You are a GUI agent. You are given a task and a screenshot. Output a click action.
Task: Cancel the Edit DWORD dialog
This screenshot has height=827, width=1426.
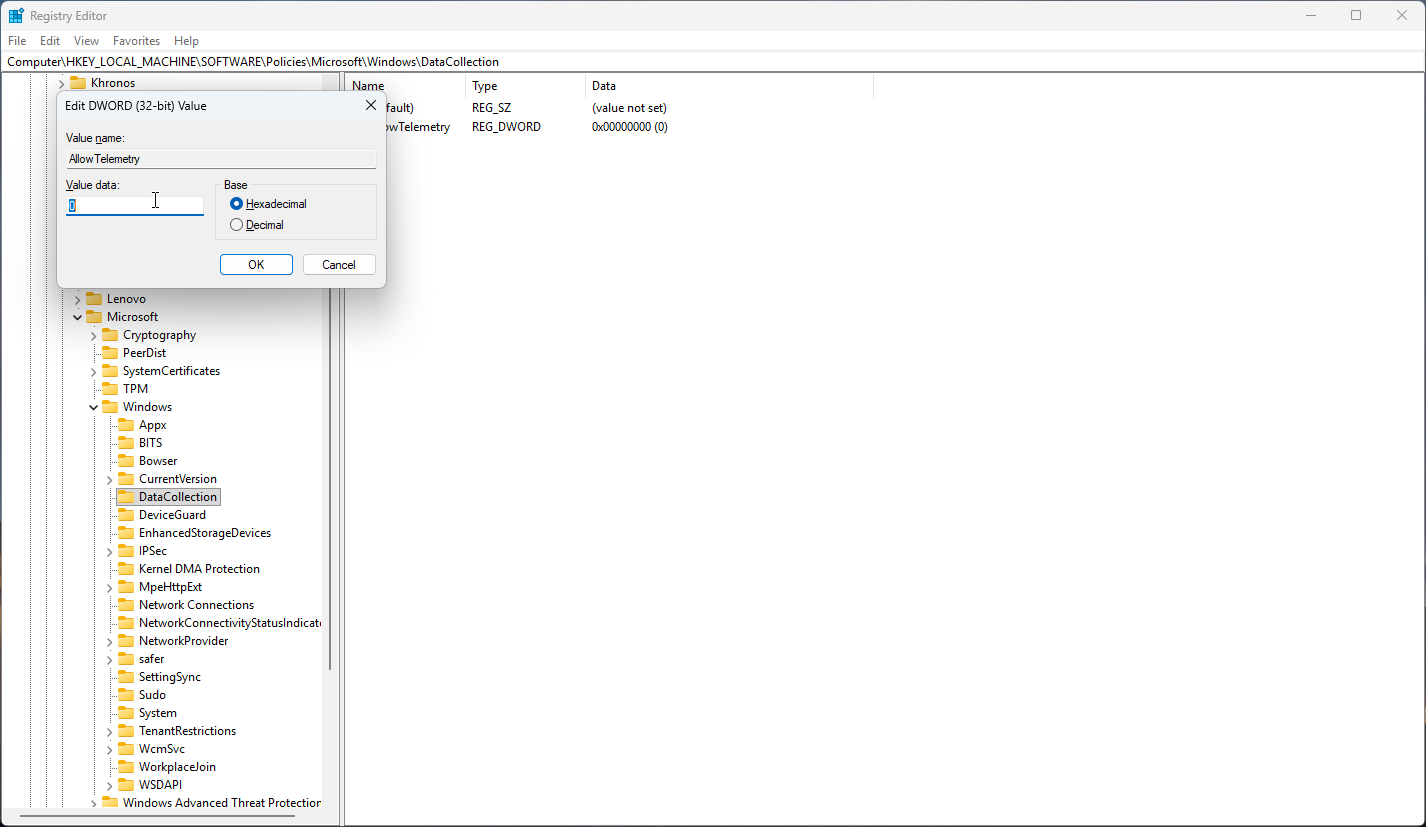339,265
